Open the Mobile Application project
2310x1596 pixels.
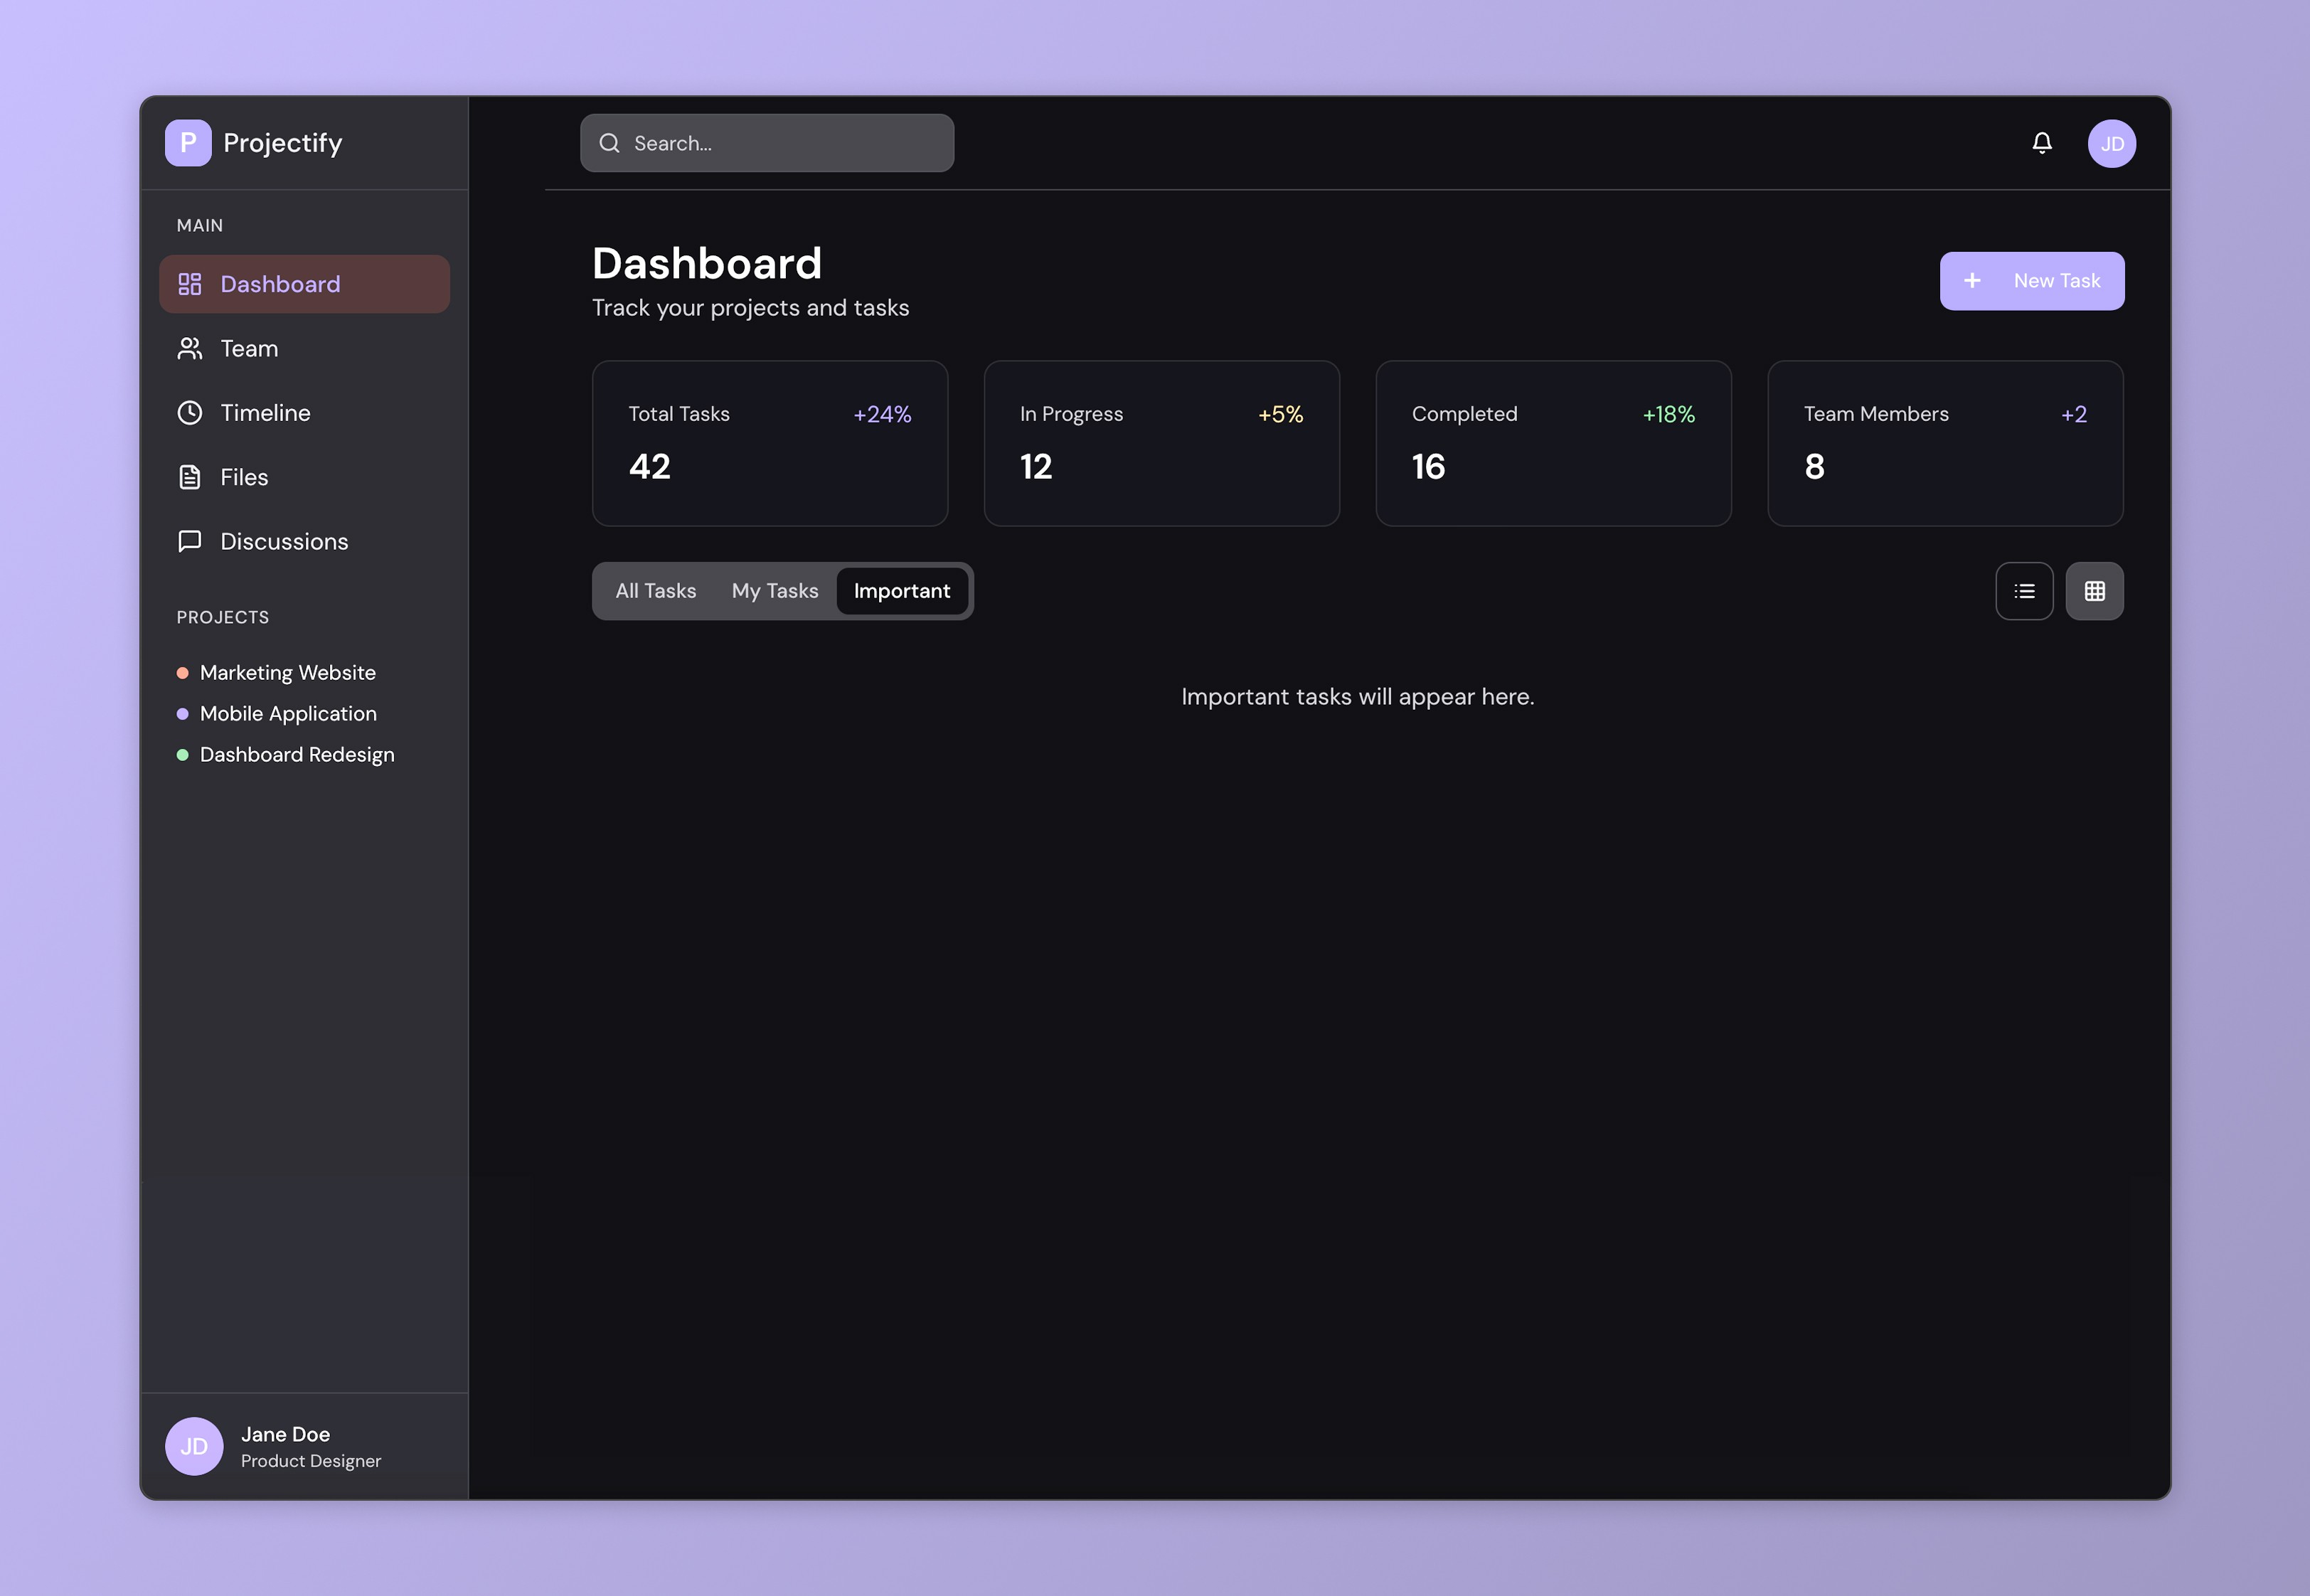click(x=288, y=714)
